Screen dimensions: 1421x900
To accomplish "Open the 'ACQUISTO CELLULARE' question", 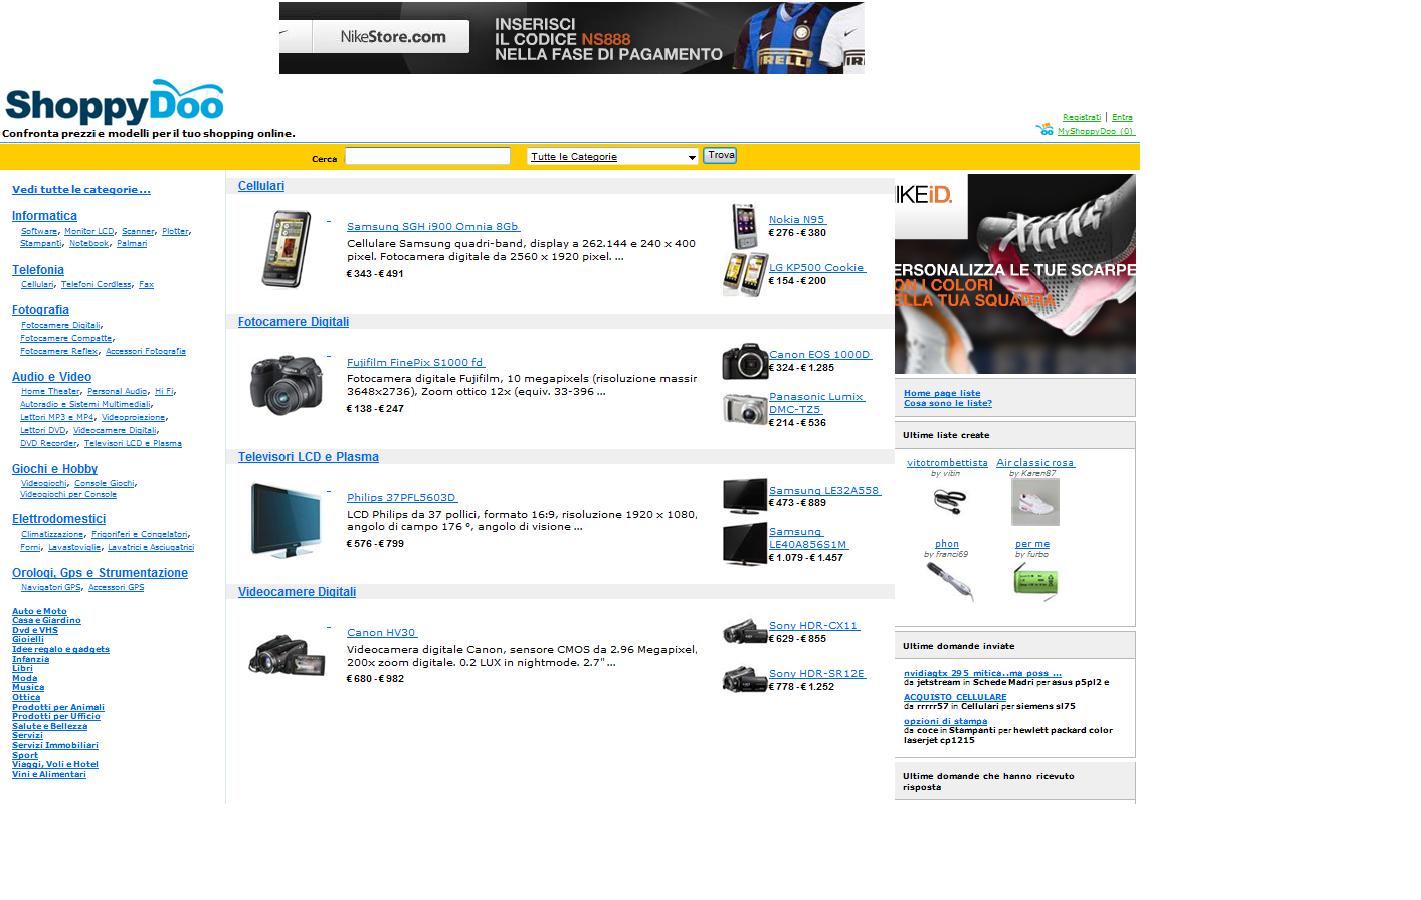I will 955,697.
